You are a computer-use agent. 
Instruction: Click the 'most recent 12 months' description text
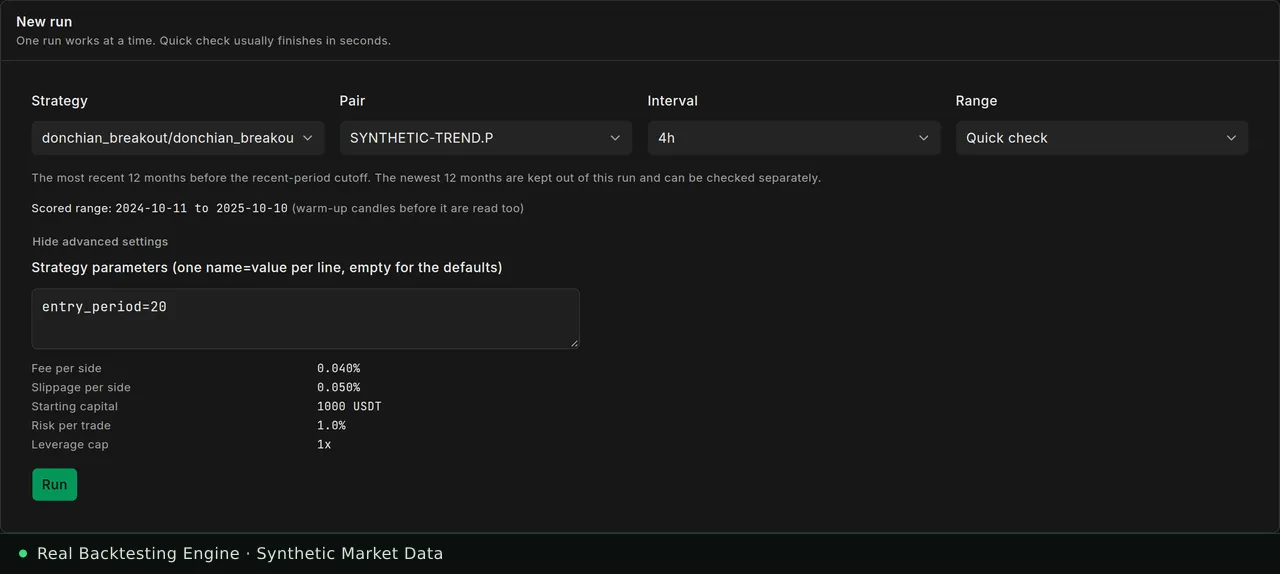pyautogui.click(x=426, y=178)
